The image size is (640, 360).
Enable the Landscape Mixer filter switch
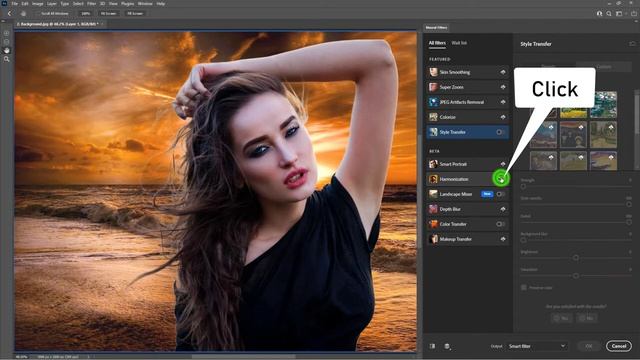[500, 194]
